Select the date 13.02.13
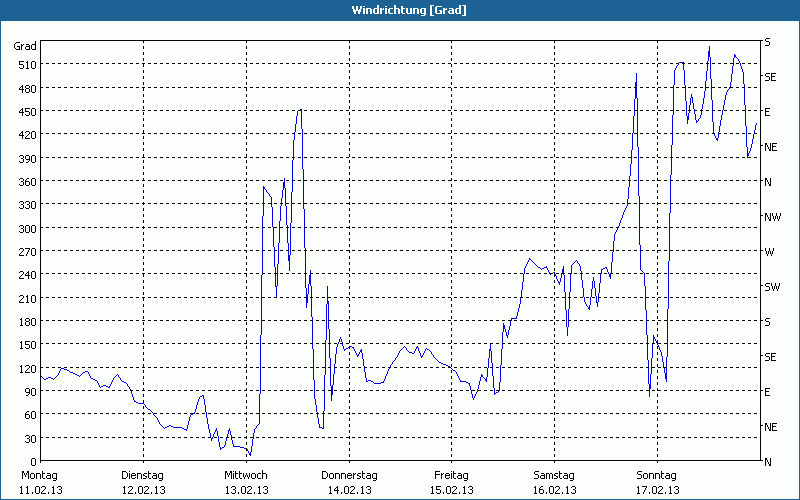Viewport: 800px width, 500px height. click(x=246, y=490)
